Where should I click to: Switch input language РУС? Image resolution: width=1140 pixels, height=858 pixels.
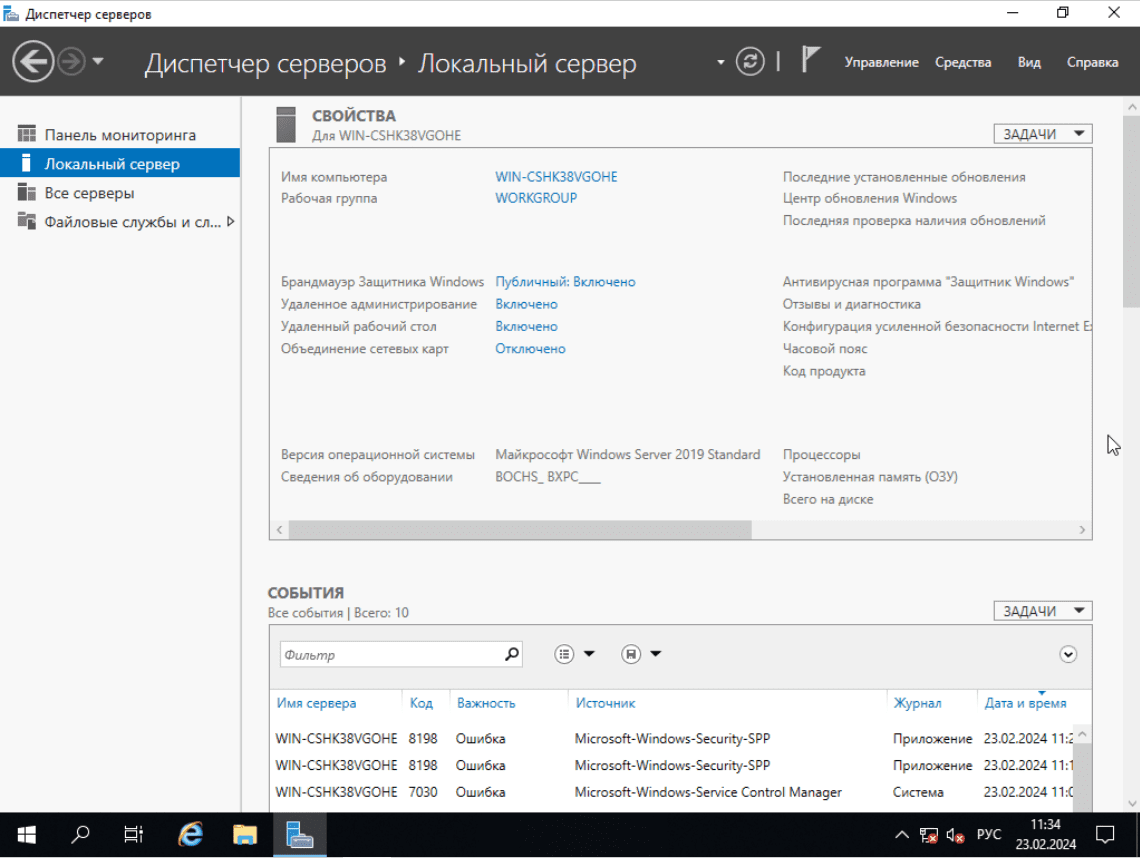coord(988,835)
